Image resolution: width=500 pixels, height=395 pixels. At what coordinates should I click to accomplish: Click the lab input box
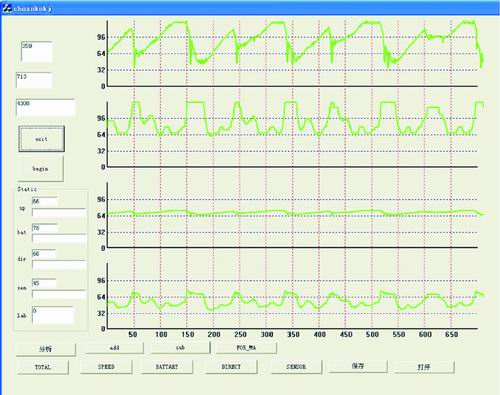[53, 315]
